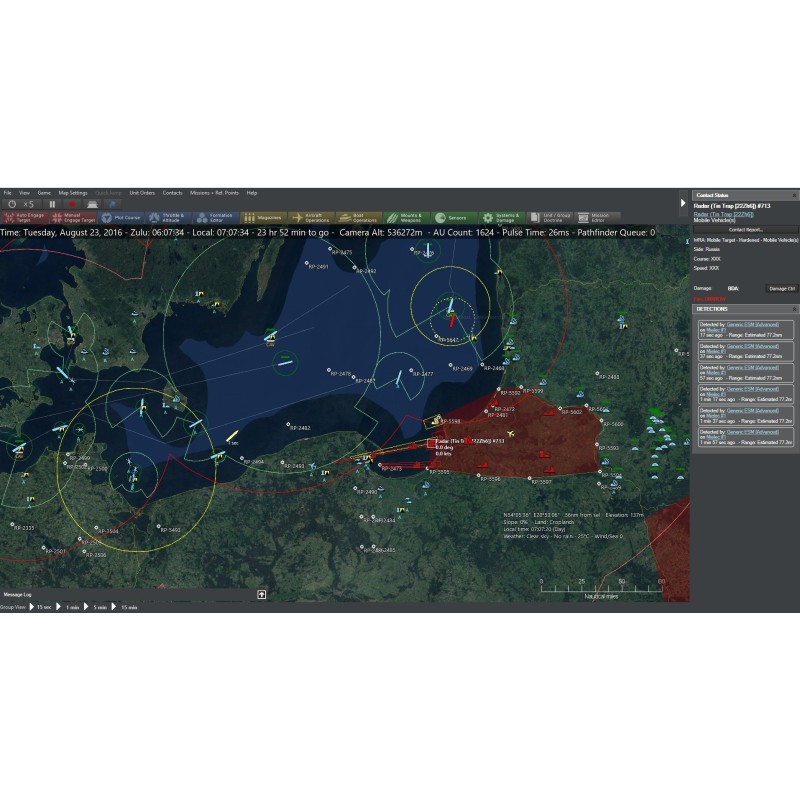Click Manual Engage Target button
This screenshot has width=800, height=800.
point(72,217)
